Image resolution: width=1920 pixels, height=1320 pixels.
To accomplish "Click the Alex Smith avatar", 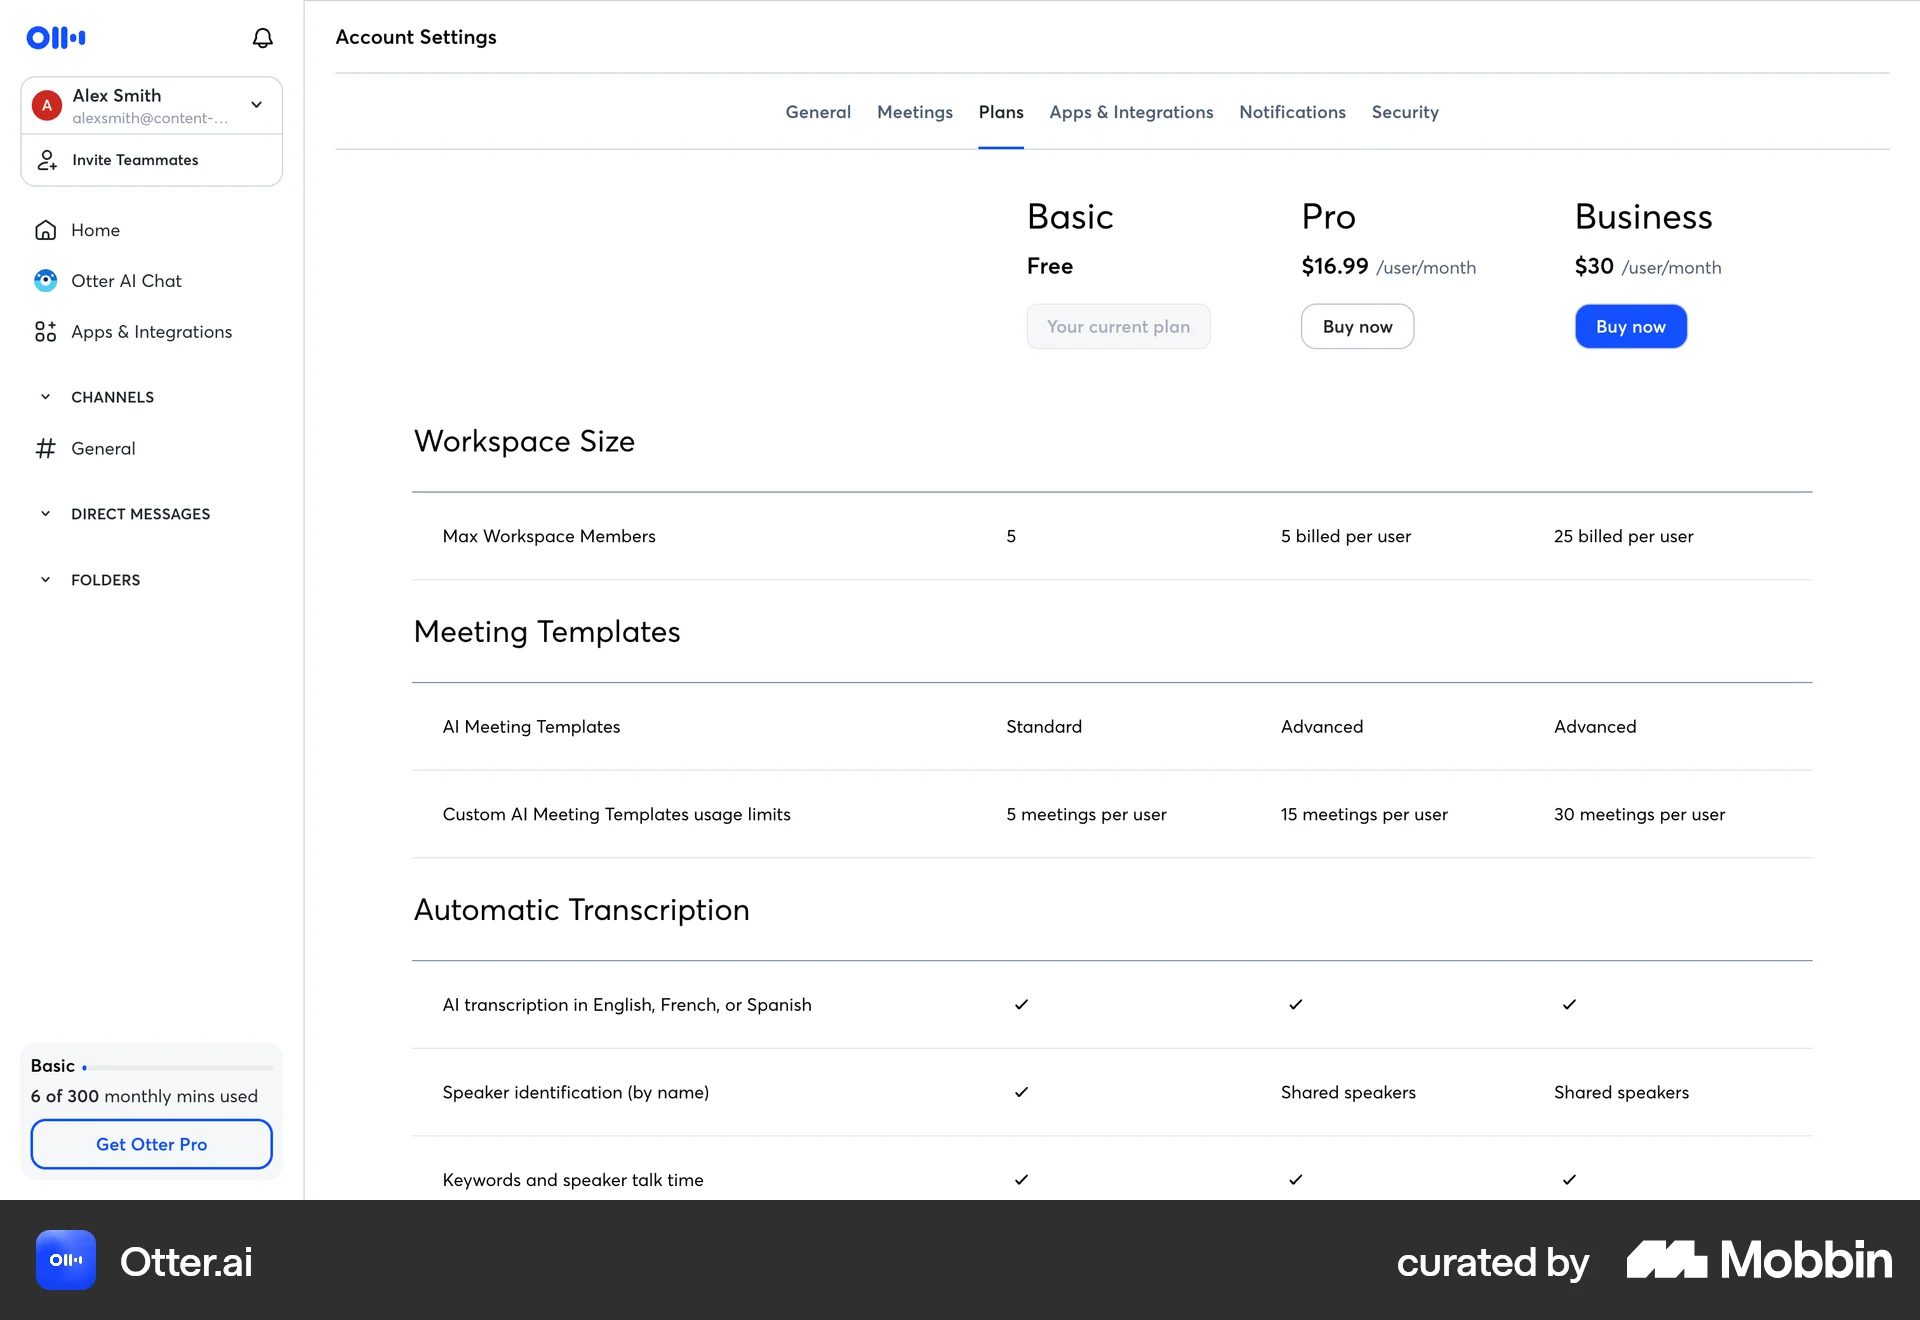I will coord(47,105).
